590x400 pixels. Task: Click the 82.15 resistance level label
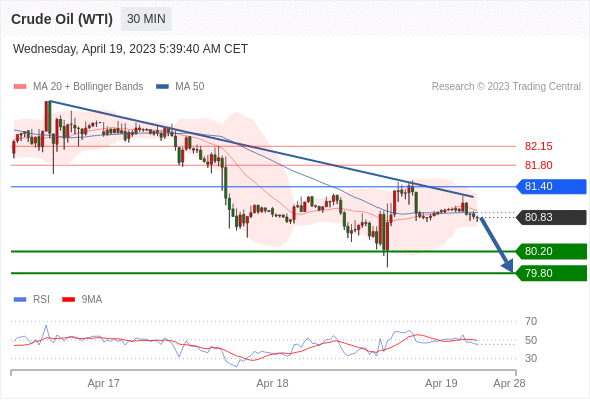[538, 146]
